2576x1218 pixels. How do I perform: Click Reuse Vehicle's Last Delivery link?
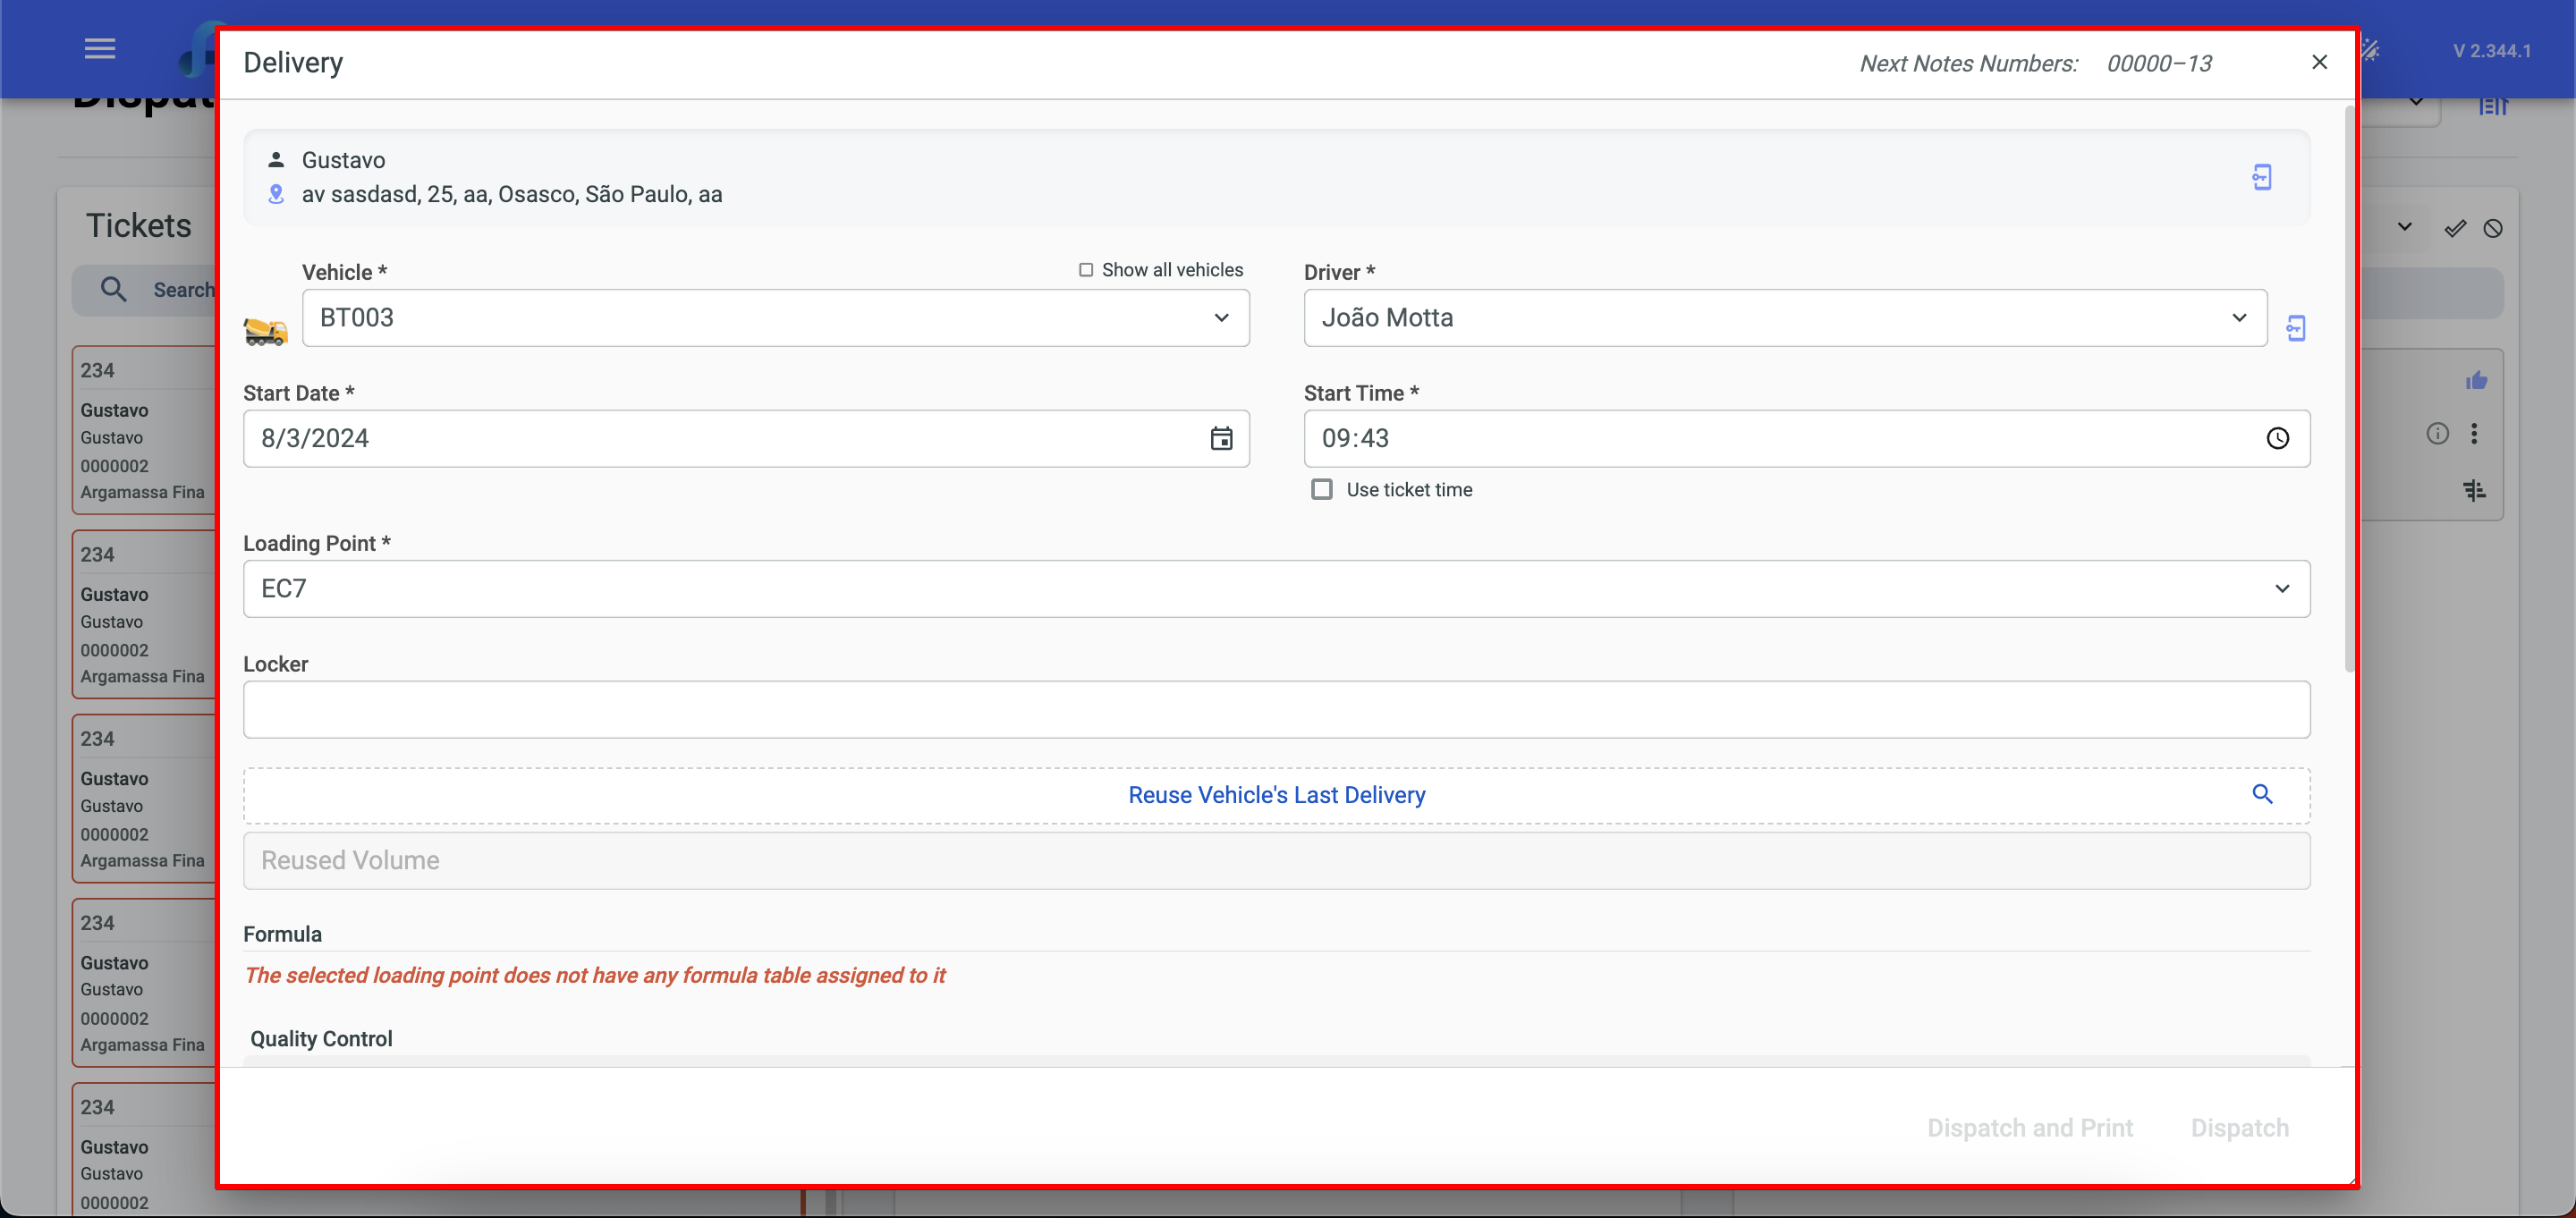pyautogui.click(x=1276, y=795)
